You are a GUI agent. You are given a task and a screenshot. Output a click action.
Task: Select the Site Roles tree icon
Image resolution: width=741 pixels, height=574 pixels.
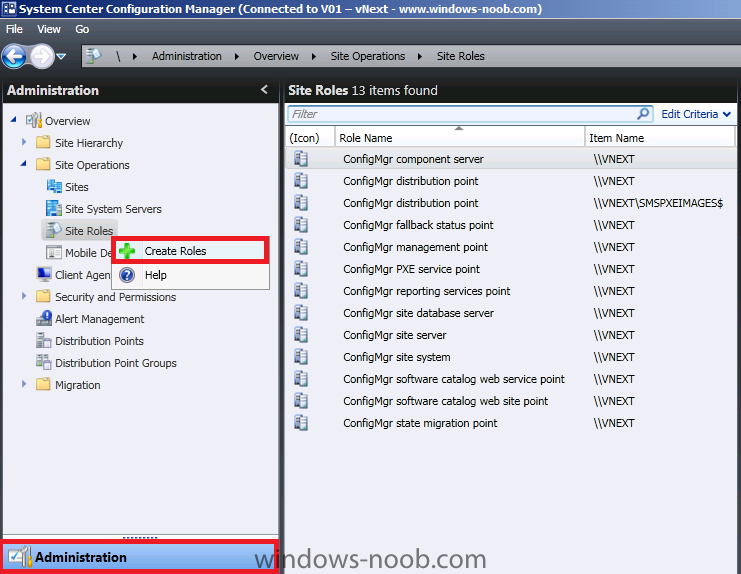click(x=54, y=230)
